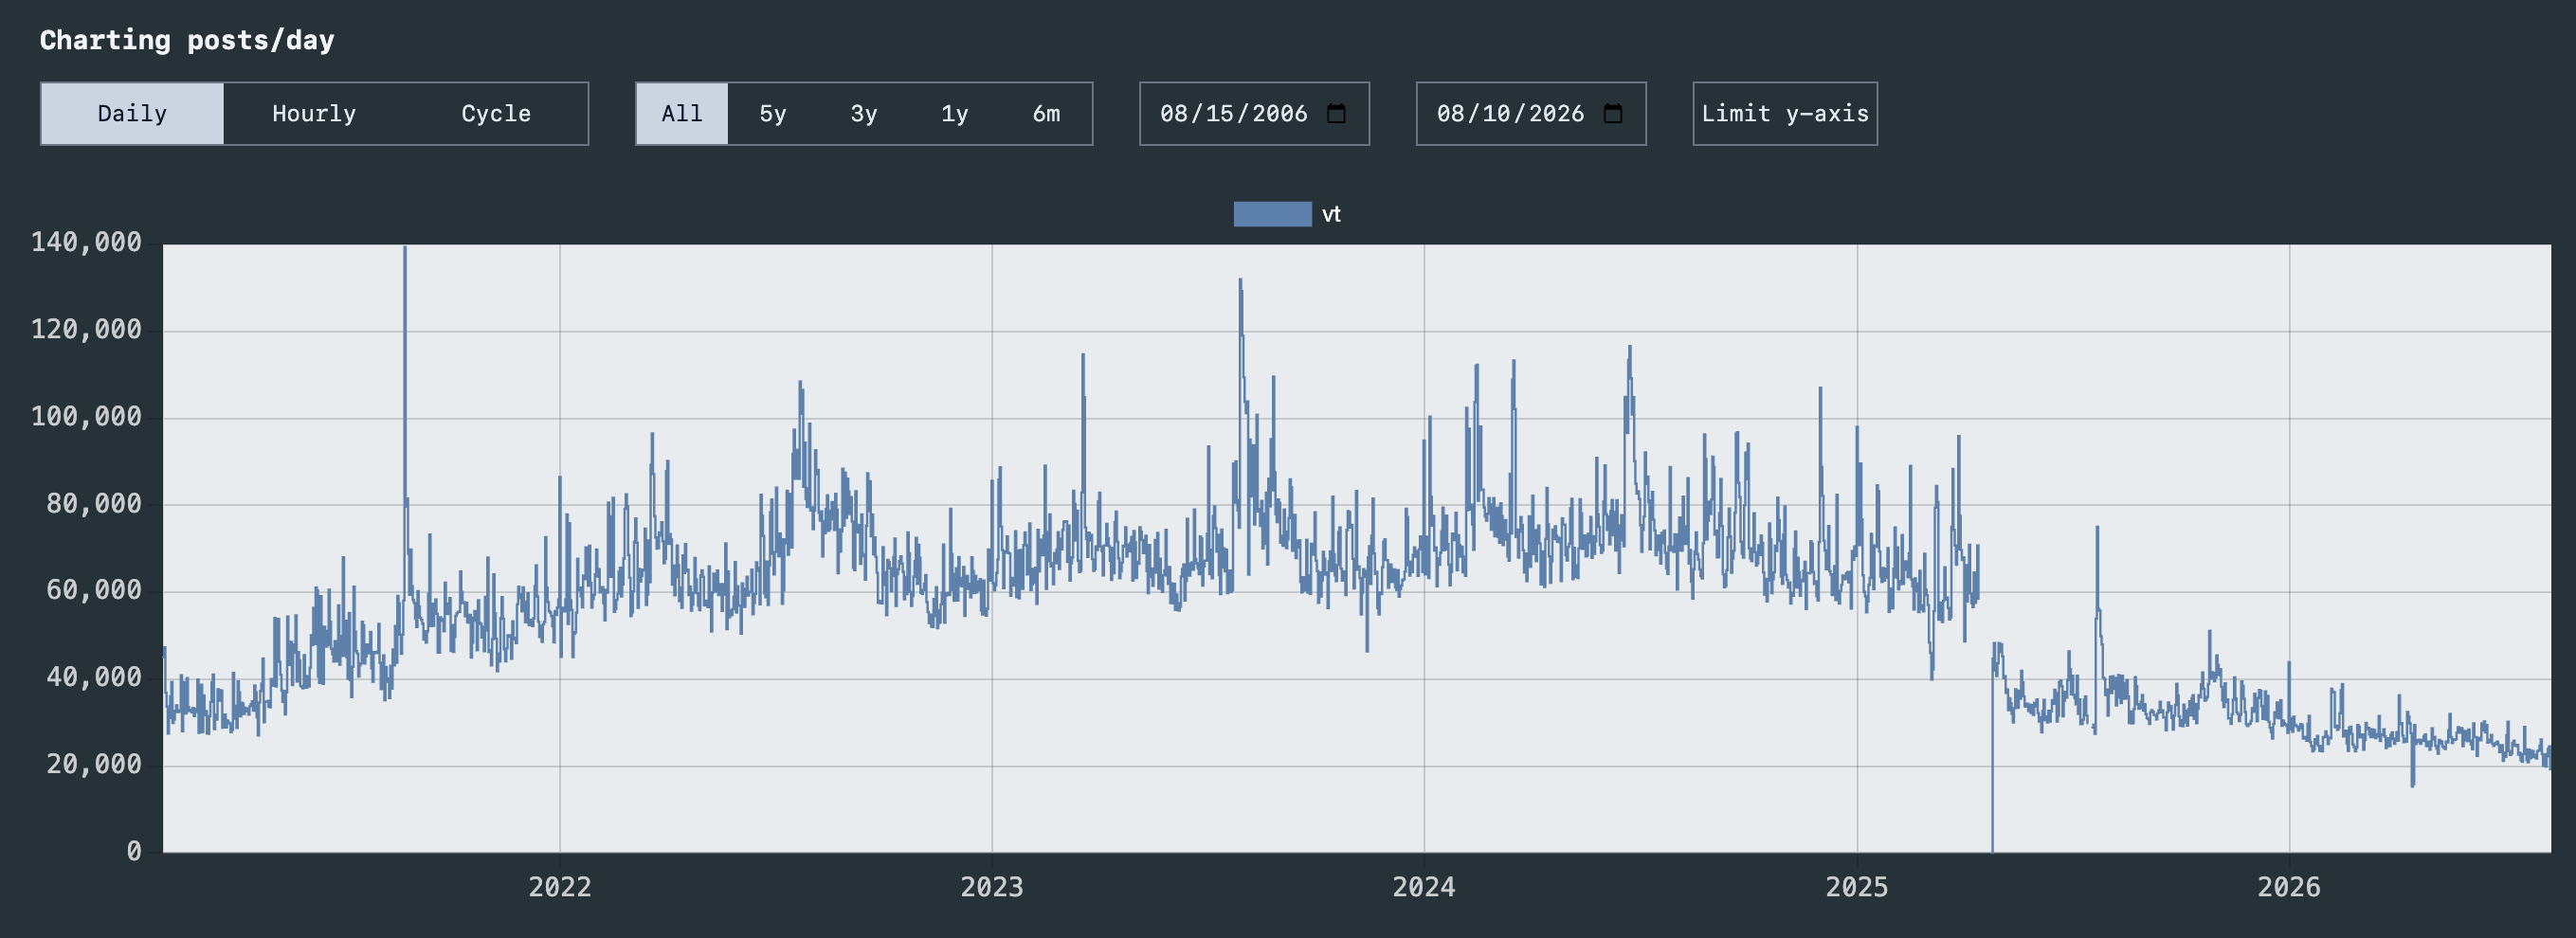Screen dimensions: 2576x938
Task: Click the 140,000 y-axis label
Action: coord(86,242)
